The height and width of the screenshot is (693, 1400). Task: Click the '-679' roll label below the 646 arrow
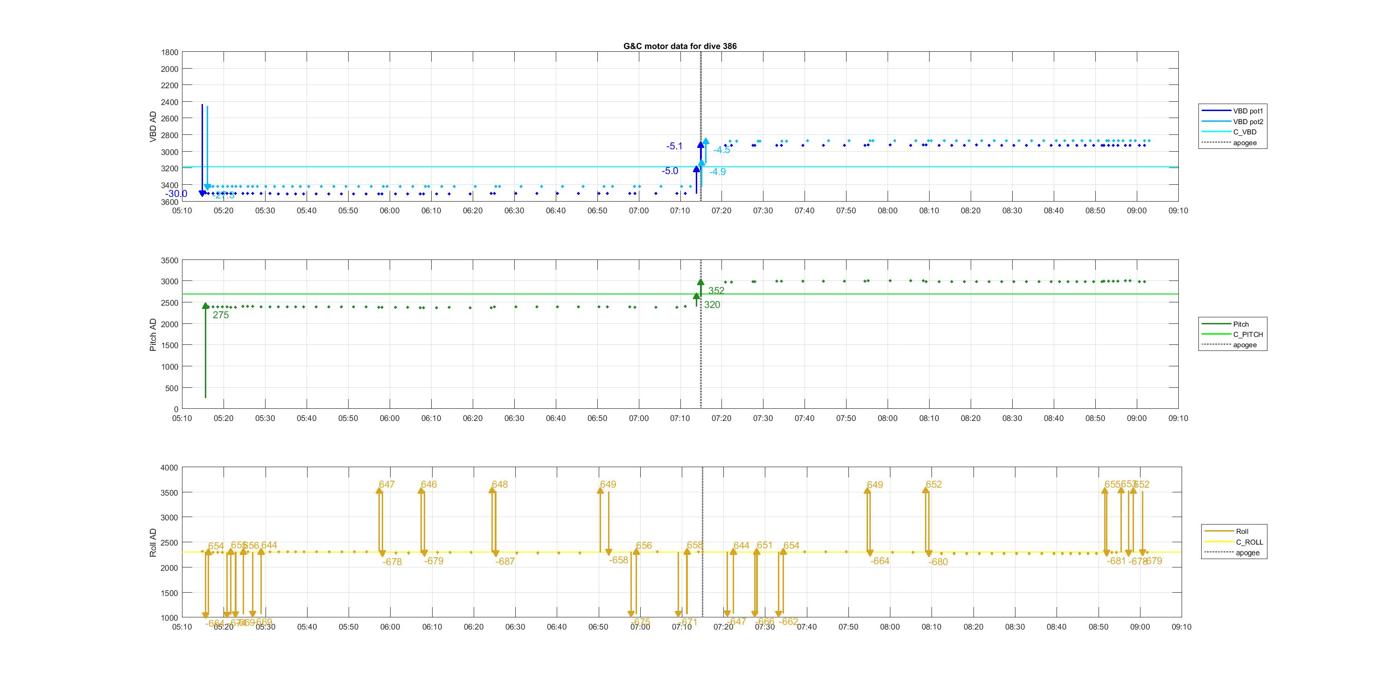[433, 562]
